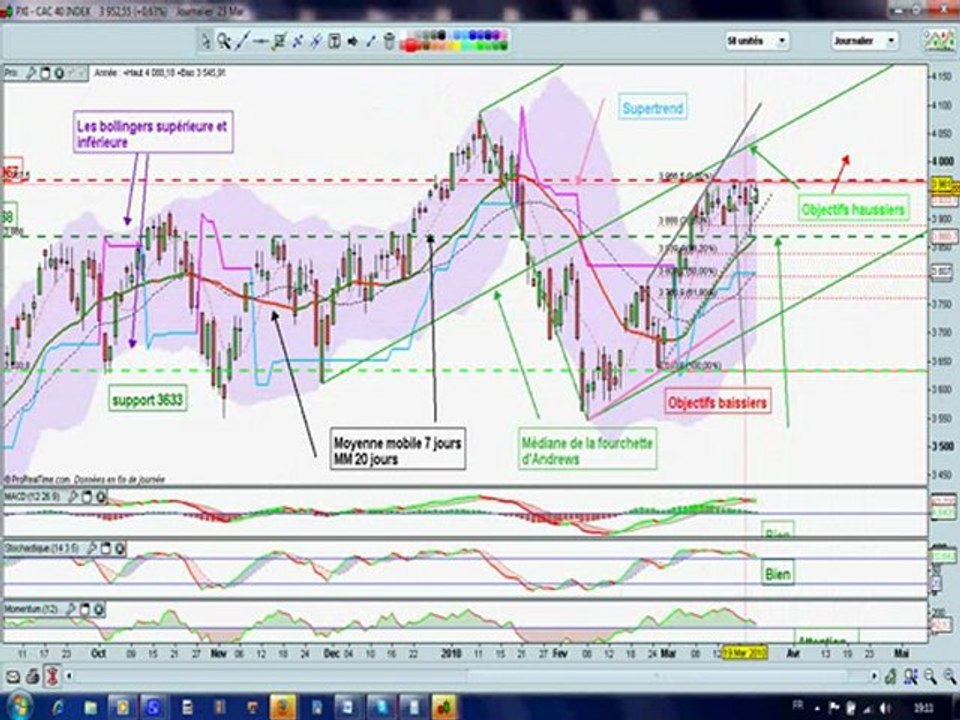Open the Journalier timeframe dropdown
This screenshot has width=960, height=720.
coord(864,41)
